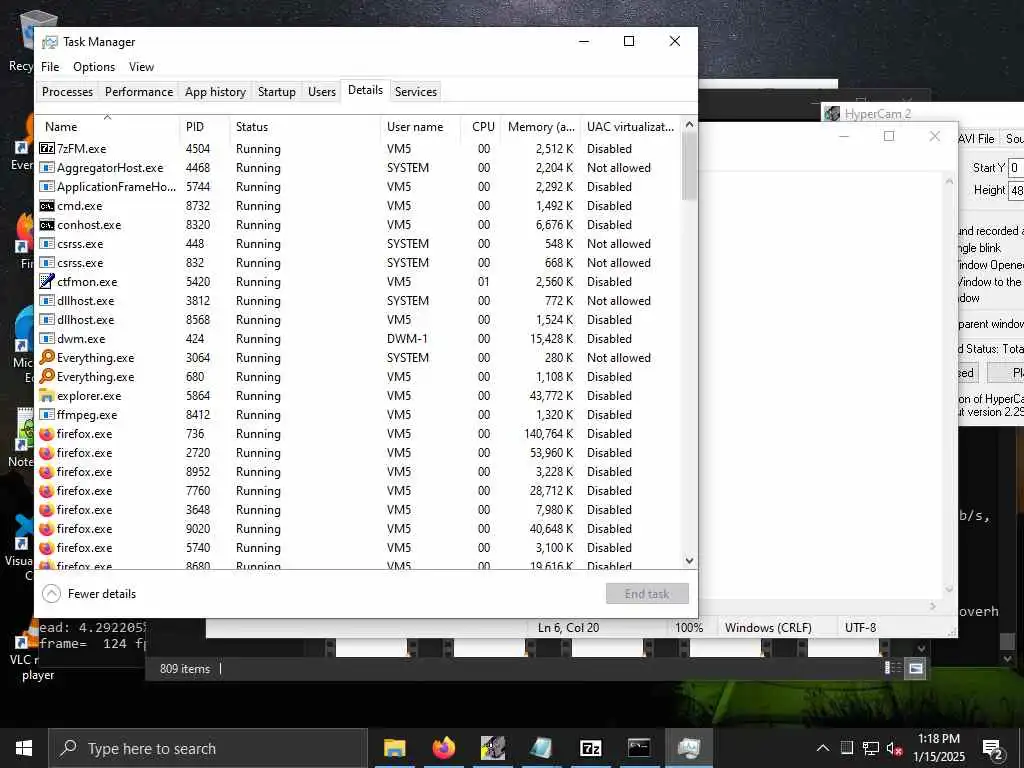Open the AVI File tab in HyperCam
This screenshot has height=768, width=1024.
click(x=976, y=138)
